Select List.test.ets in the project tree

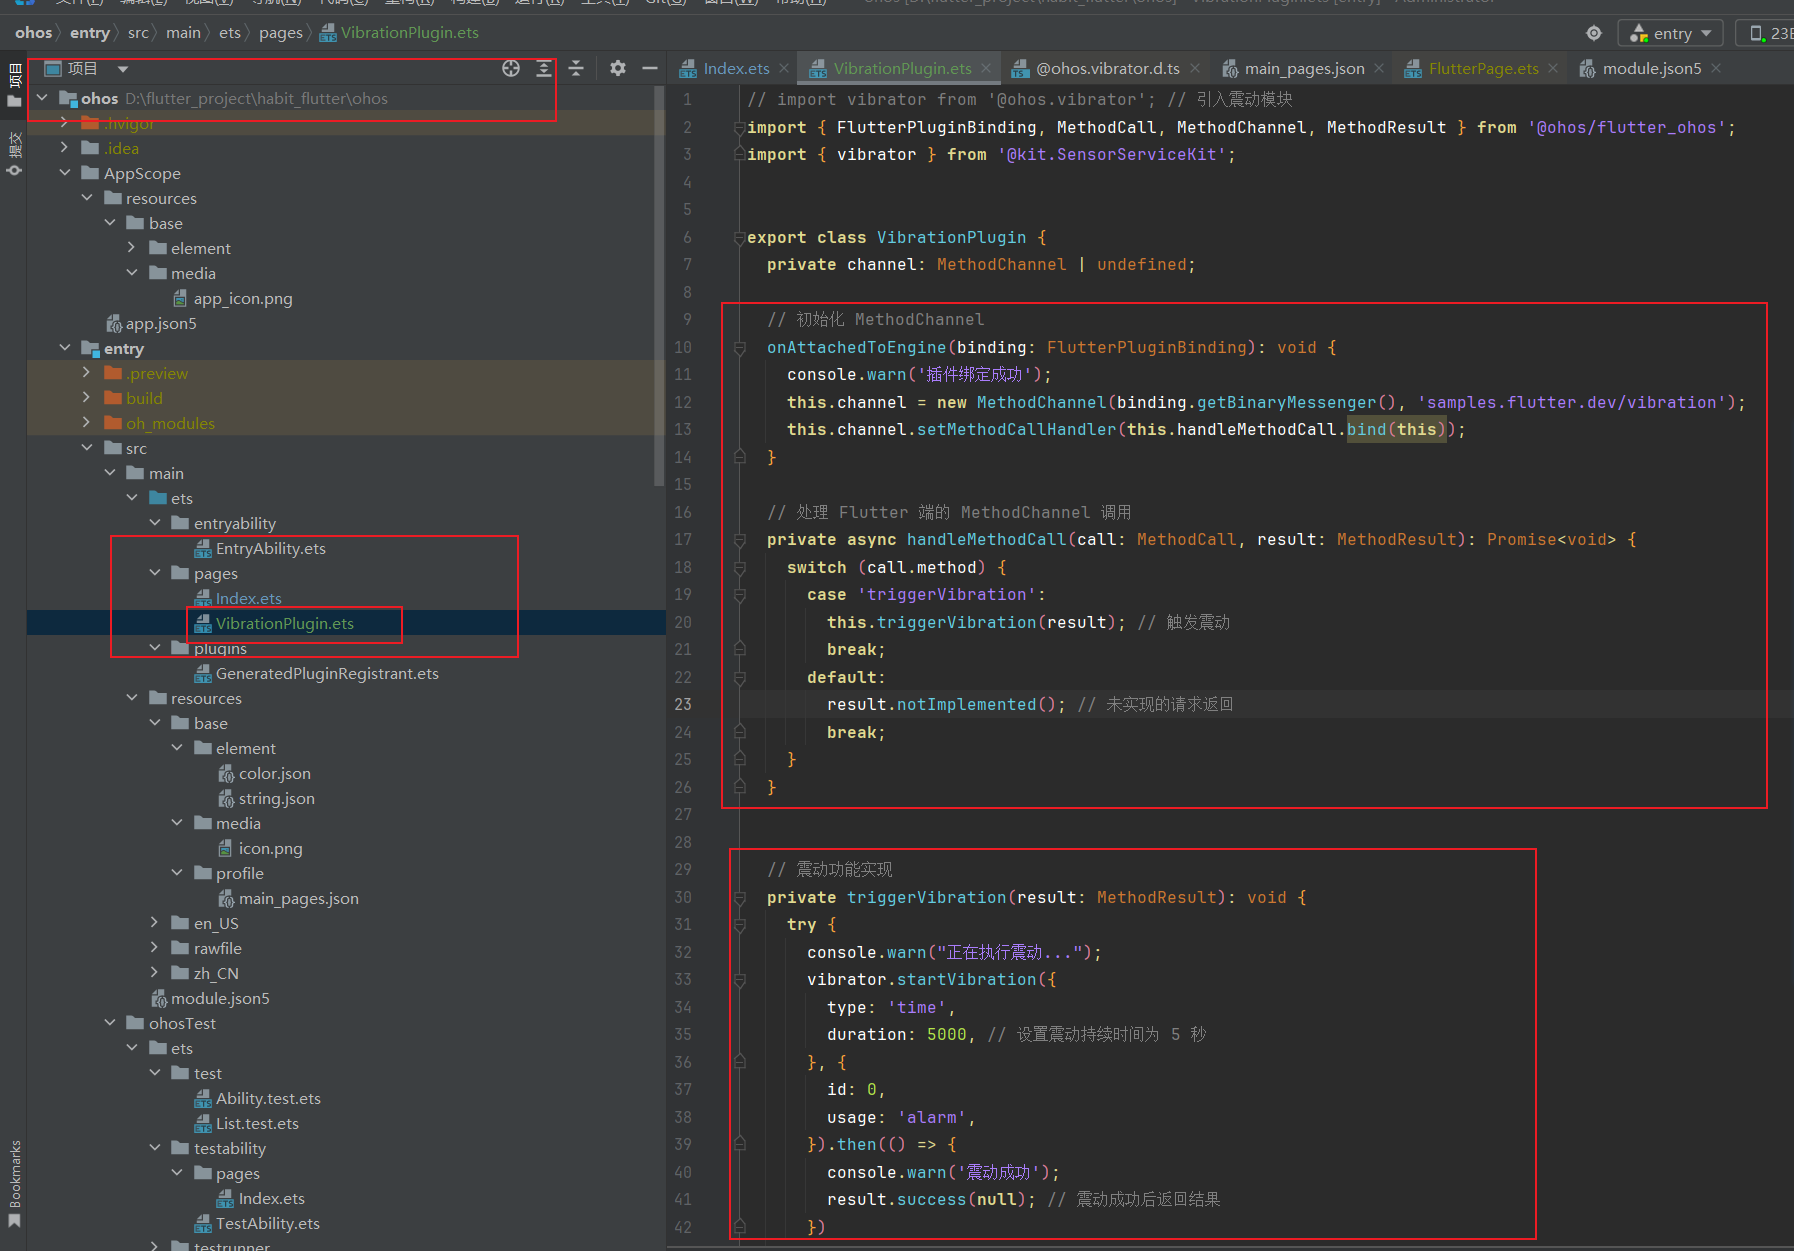[x=257, y=1123]
